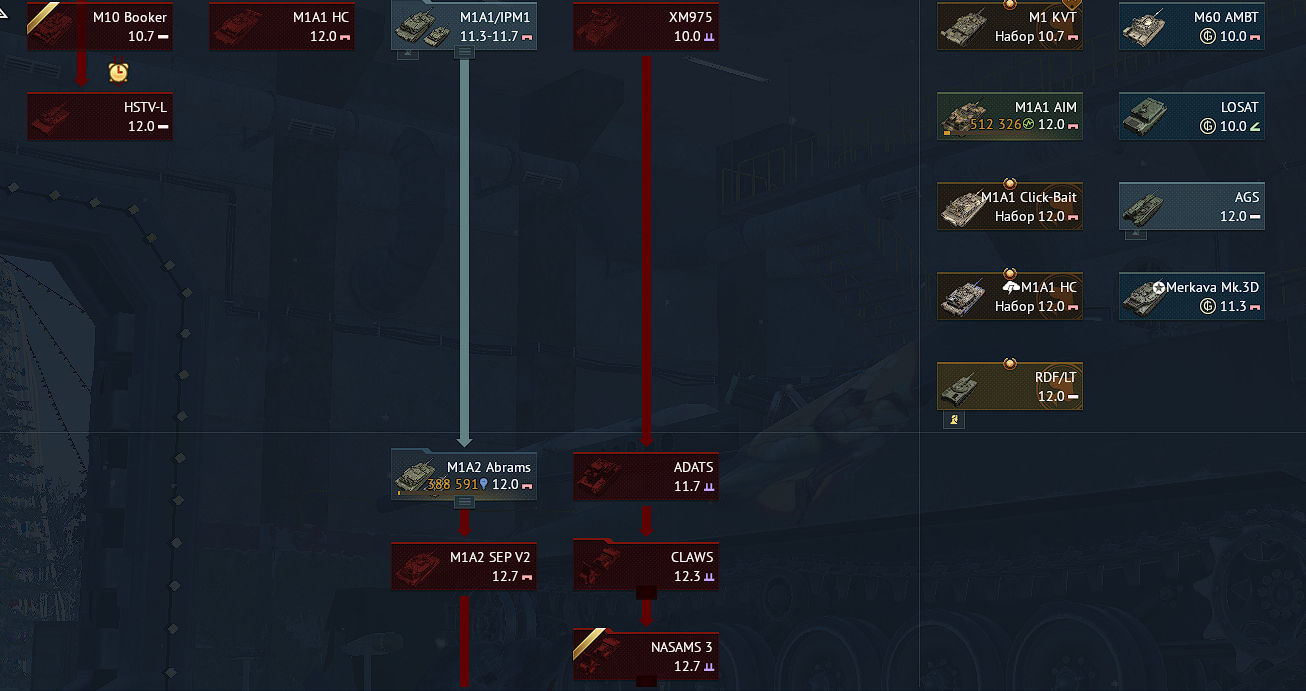Open the dark tab under the CLAWS card
Viewport: 1306px width, 691px height.
tap(646, 592)
